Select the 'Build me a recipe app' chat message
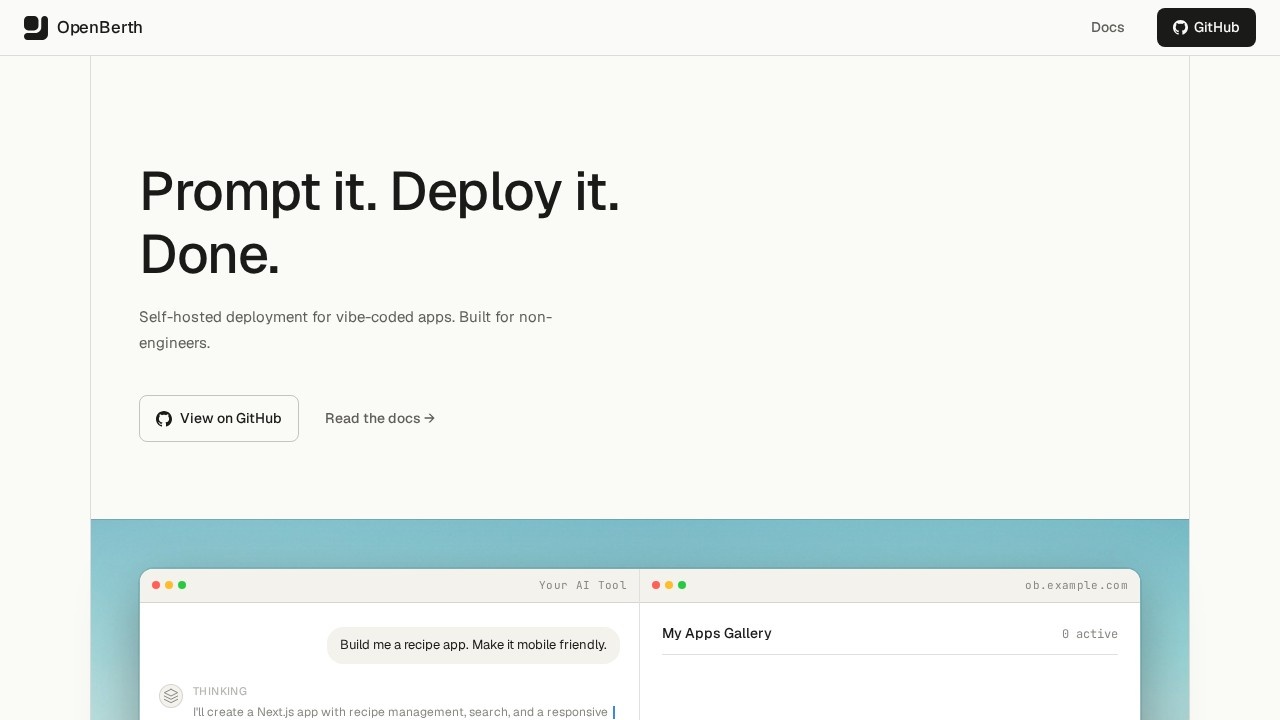 click(473, 645)
